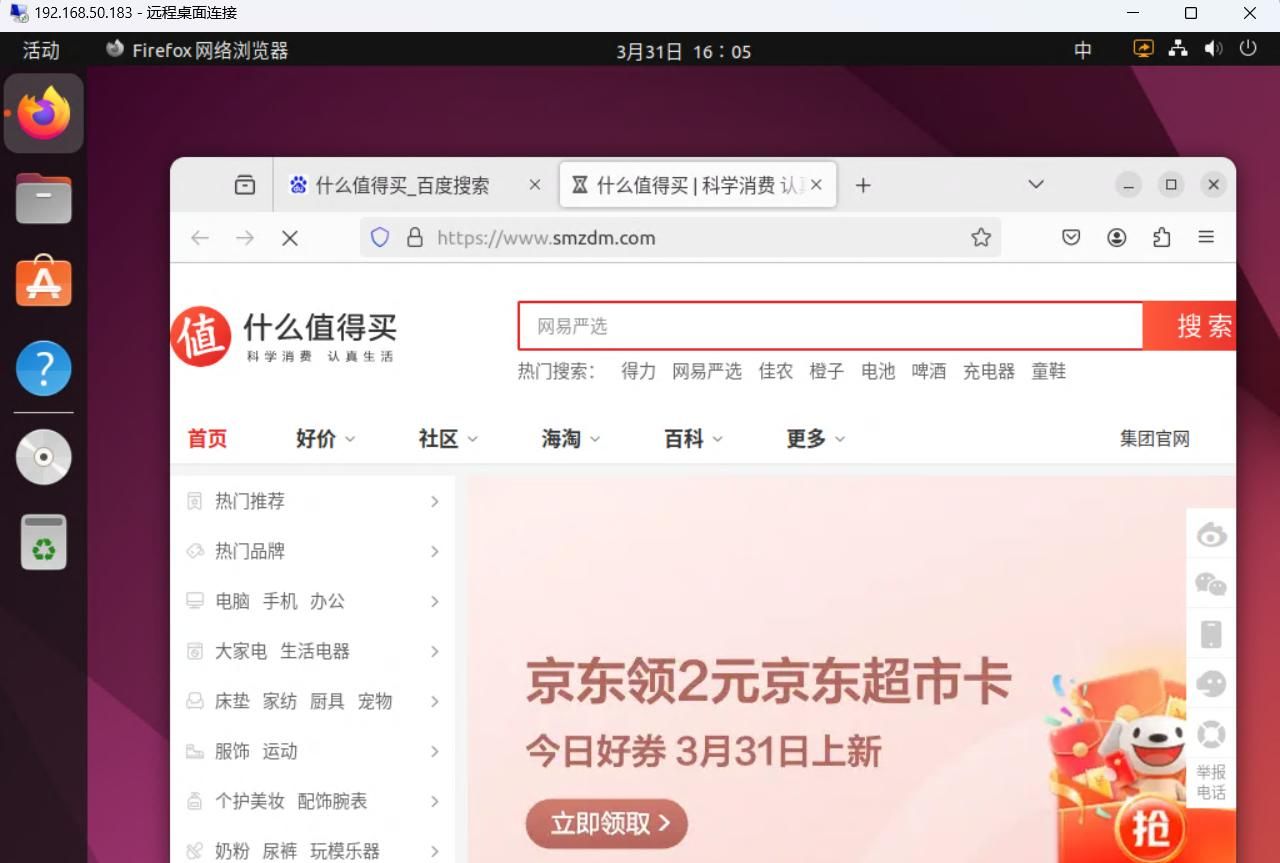Switch input method via 中 indicator

pos(1083,50)
